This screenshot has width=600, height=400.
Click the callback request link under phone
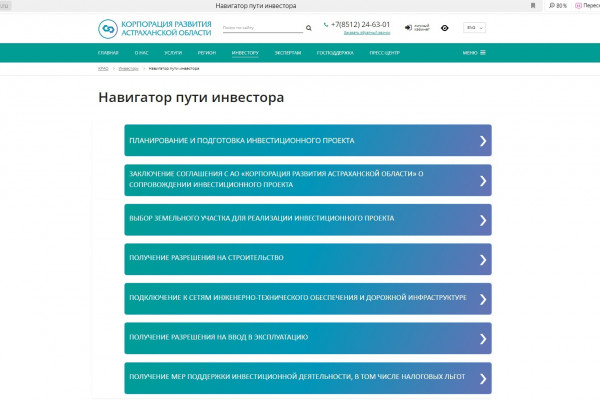[x=367, y=33]
